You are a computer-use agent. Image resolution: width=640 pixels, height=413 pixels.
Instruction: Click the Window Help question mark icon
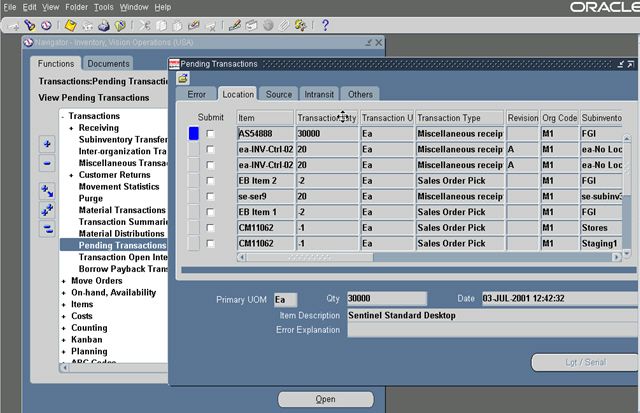pyautogui.click(x=325, y=25)
